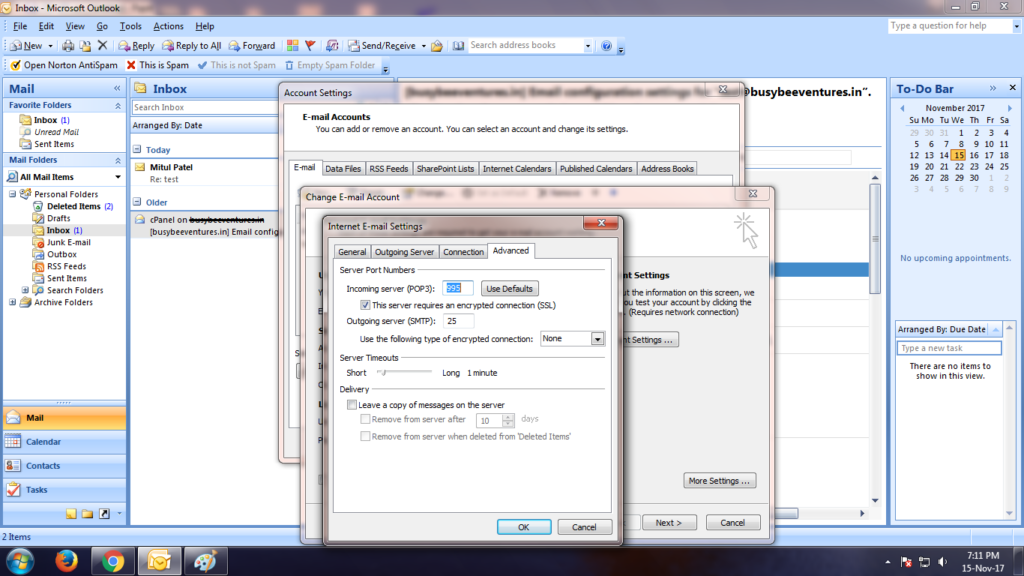Open the Outbox folder

click(61, 254)
